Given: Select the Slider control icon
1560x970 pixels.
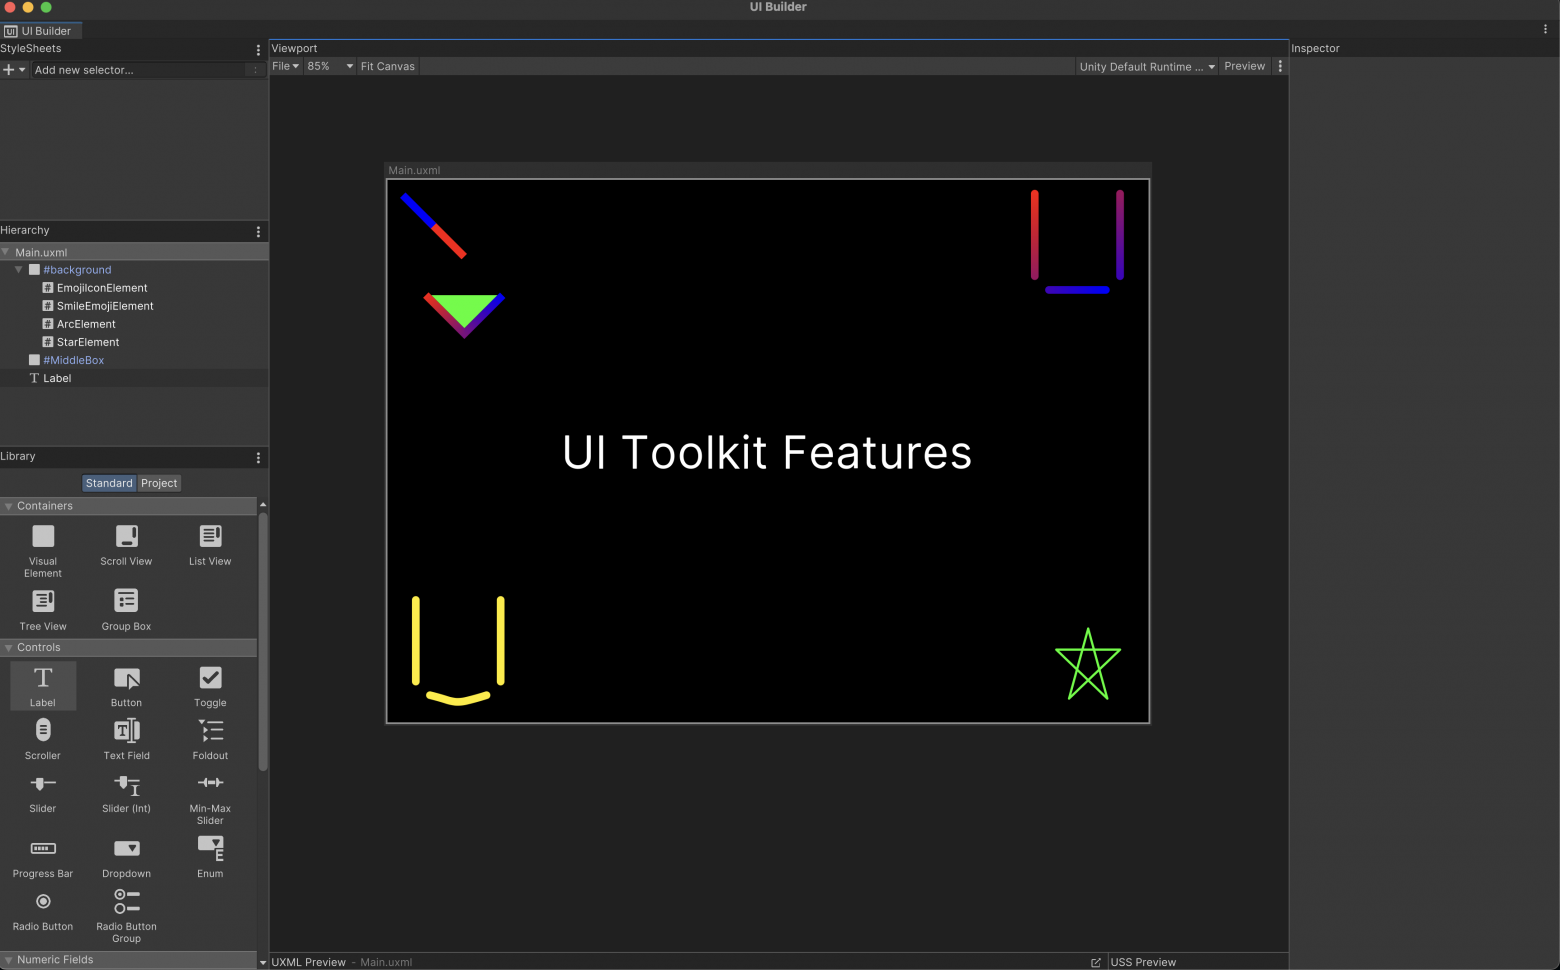Looking at the screenshot, I should pyautogui.click(x=43, y=784).
